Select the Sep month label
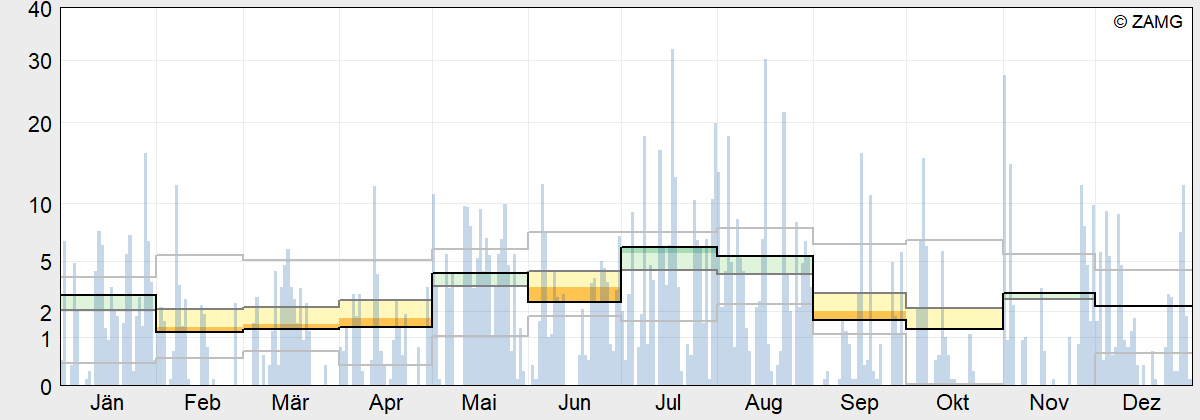Screen dimensions: 1200x420 click(859, 403)
